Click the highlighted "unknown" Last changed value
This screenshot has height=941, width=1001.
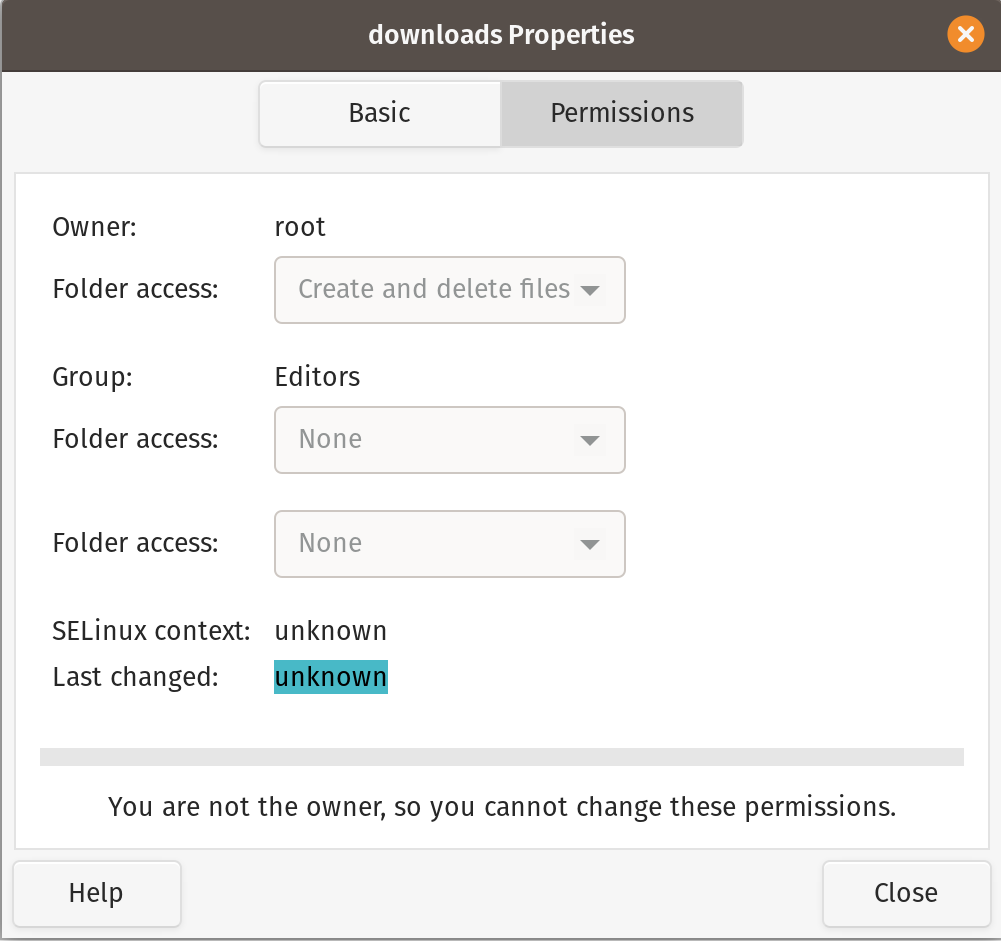click(x=330, y=677)
